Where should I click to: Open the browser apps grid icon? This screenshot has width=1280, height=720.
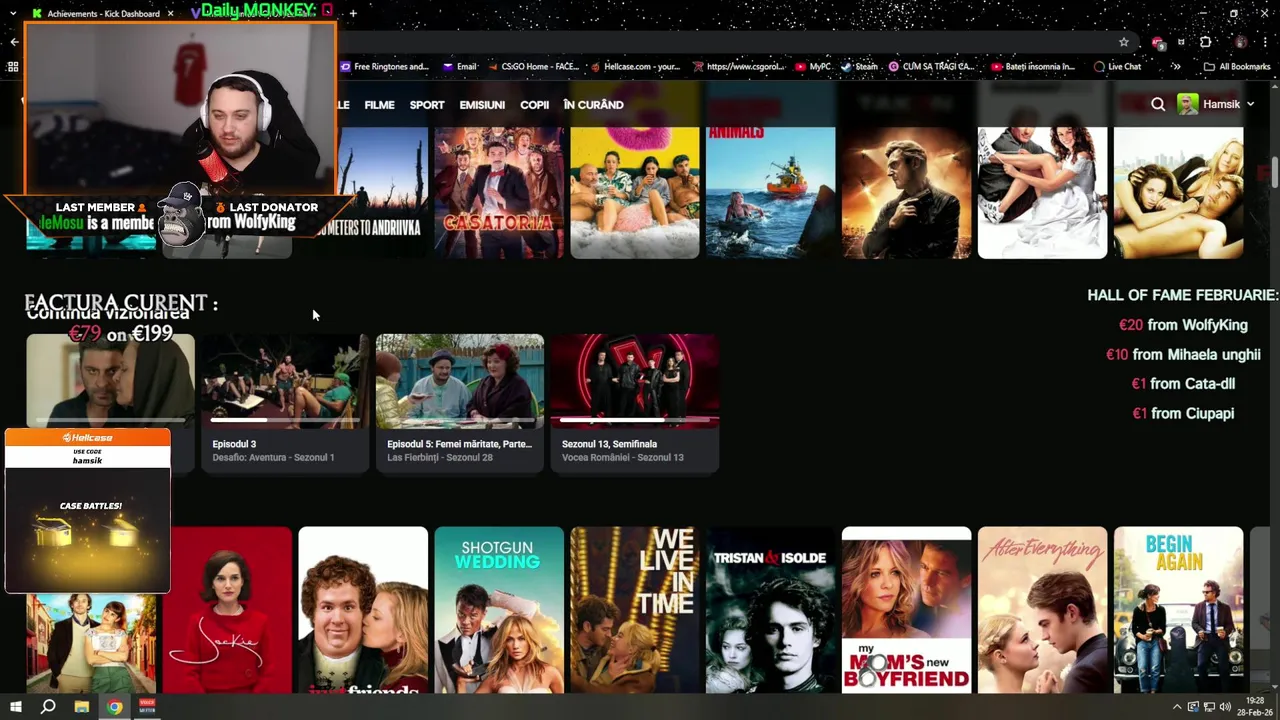[13, 67]
